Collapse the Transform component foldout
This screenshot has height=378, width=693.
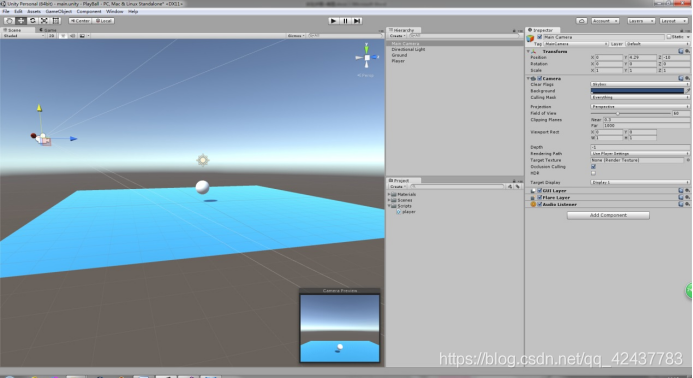tap(529, 51)
